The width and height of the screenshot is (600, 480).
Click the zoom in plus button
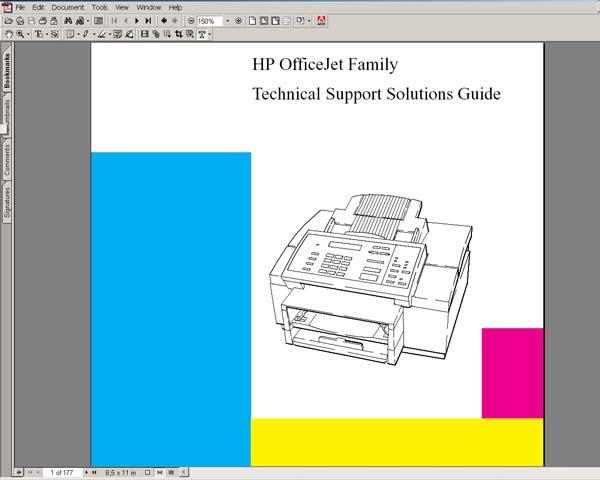(238, 21)
